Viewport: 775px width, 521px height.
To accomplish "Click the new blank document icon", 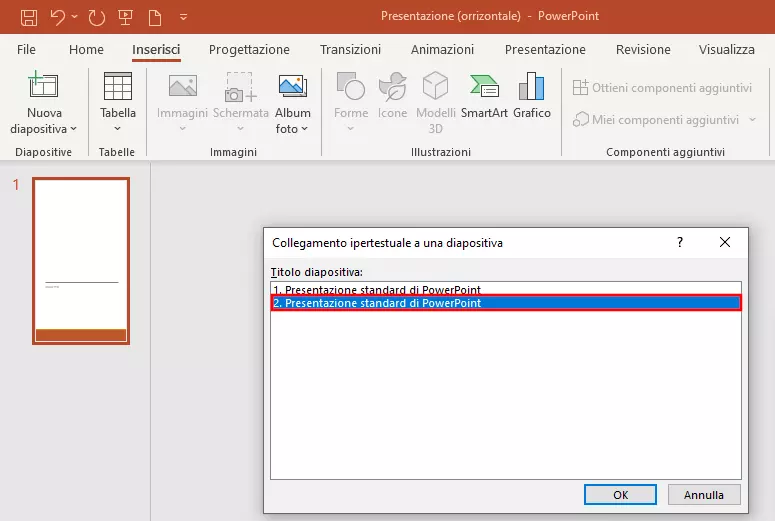I will click(x=156, y=17).
